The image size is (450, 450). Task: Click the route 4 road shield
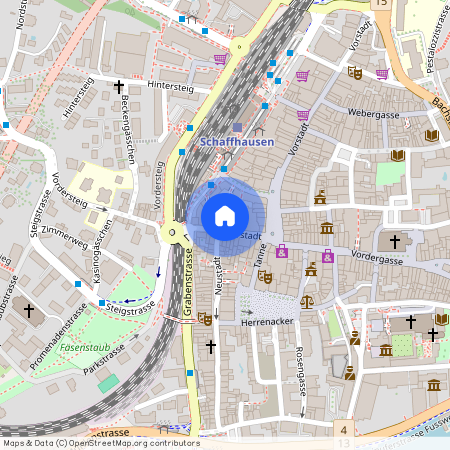(x=344, y=430)
